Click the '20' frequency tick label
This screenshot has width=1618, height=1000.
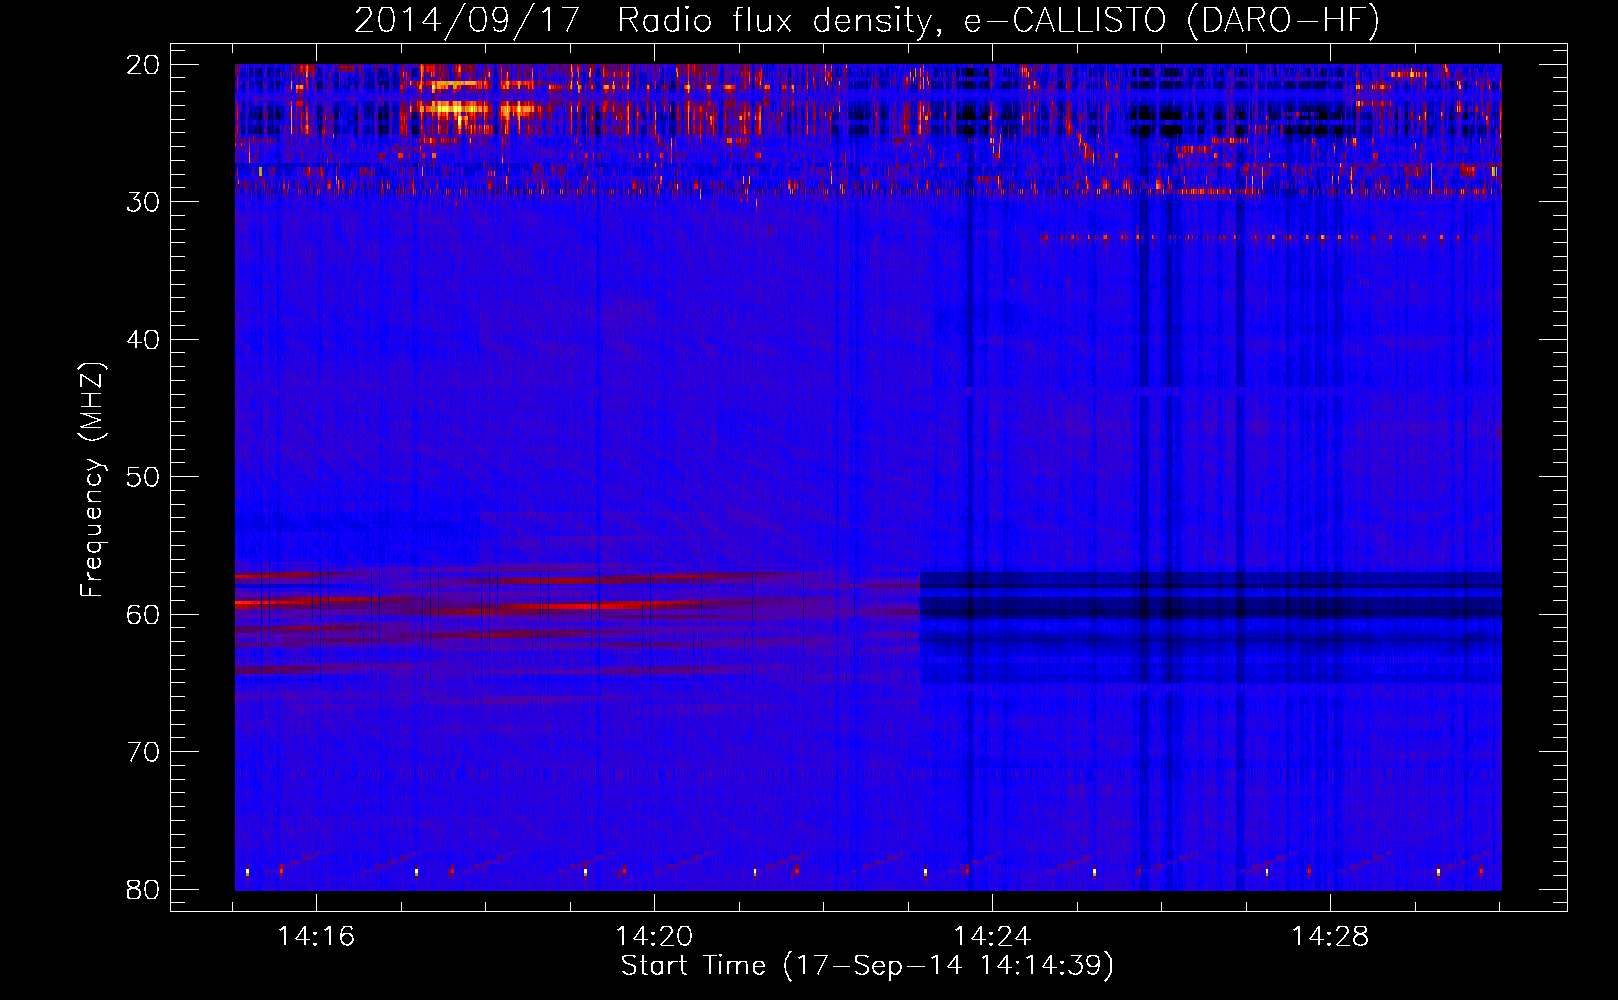point(144,65)
